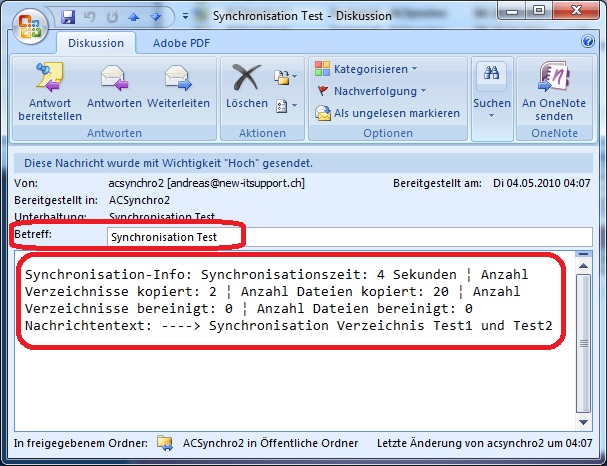Delete the message with Löschen

247,86
